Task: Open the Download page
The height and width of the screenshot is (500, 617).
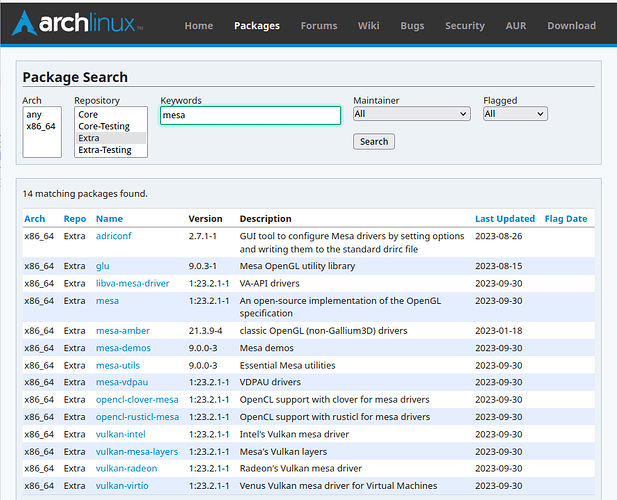Action: point(571,26)
